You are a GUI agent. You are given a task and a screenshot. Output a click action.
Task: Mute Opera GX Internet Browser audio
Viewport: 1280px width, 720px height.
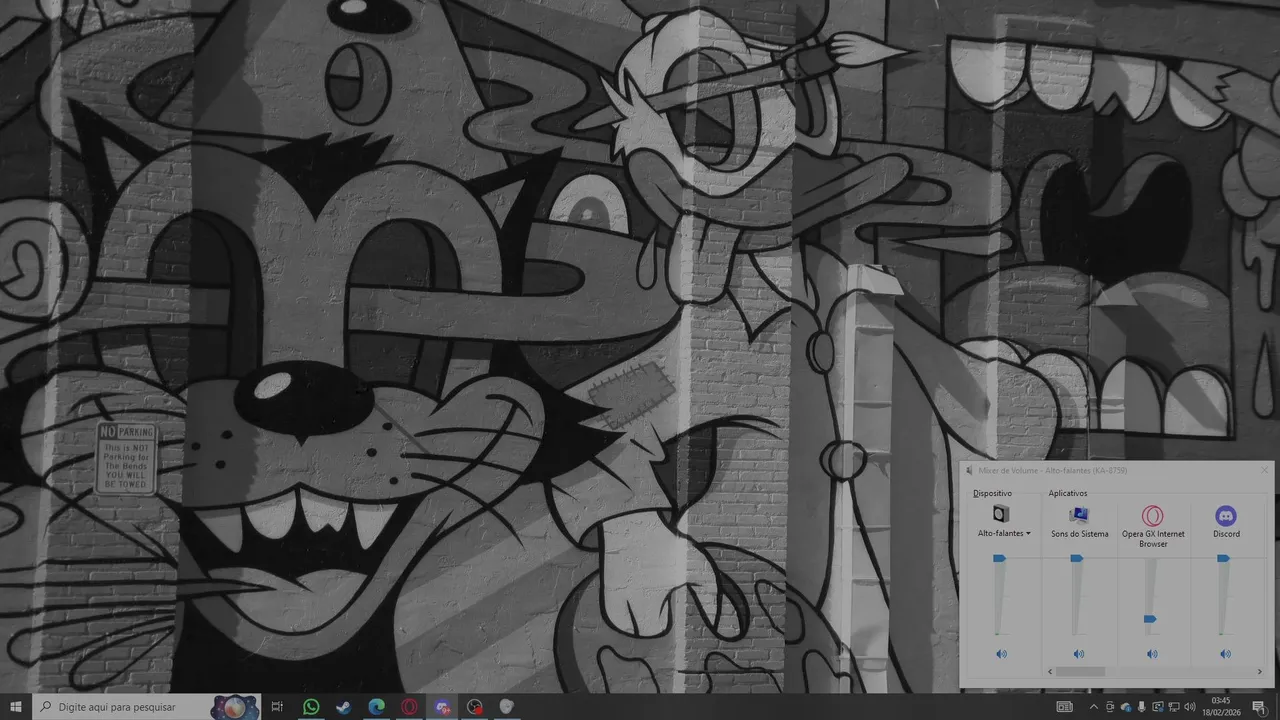tap(1152, 654)
